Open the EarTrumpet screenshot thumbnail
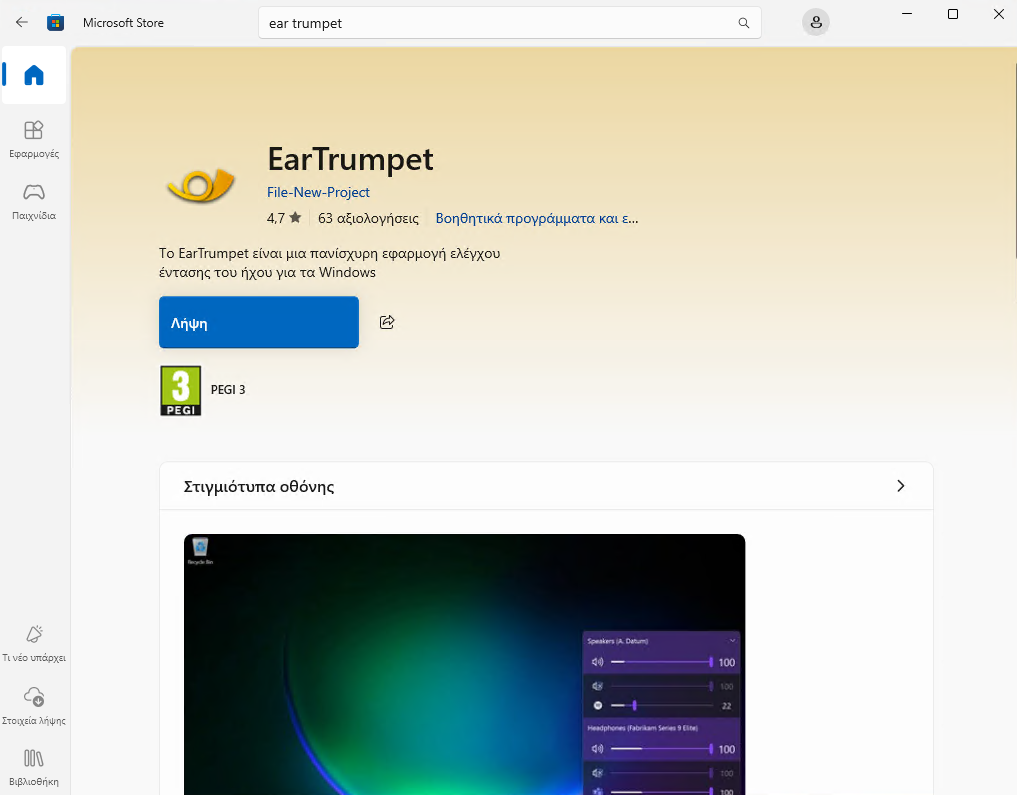1017x795 pixels. pos(464,664)
